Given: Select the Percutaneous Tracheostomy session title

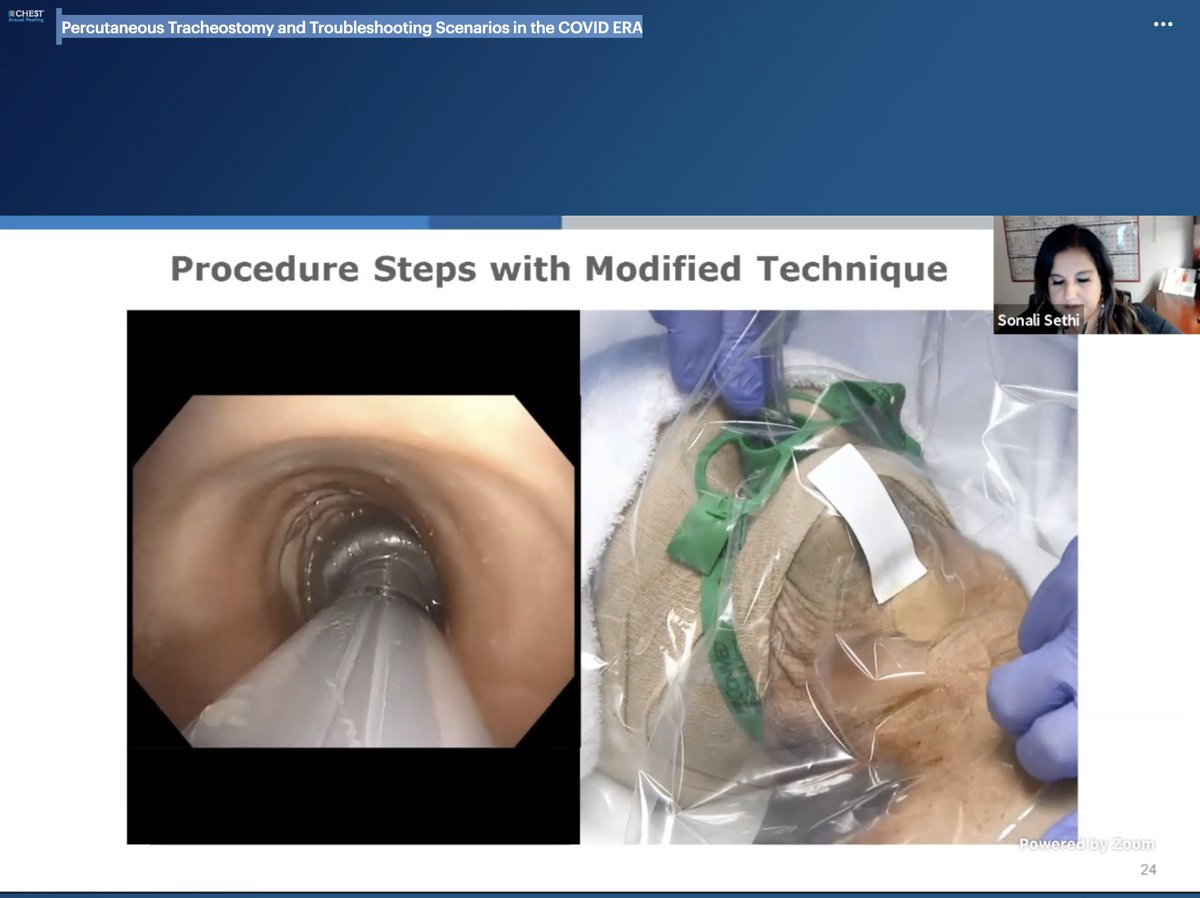Looking at the screenshot, I should 352,28.
